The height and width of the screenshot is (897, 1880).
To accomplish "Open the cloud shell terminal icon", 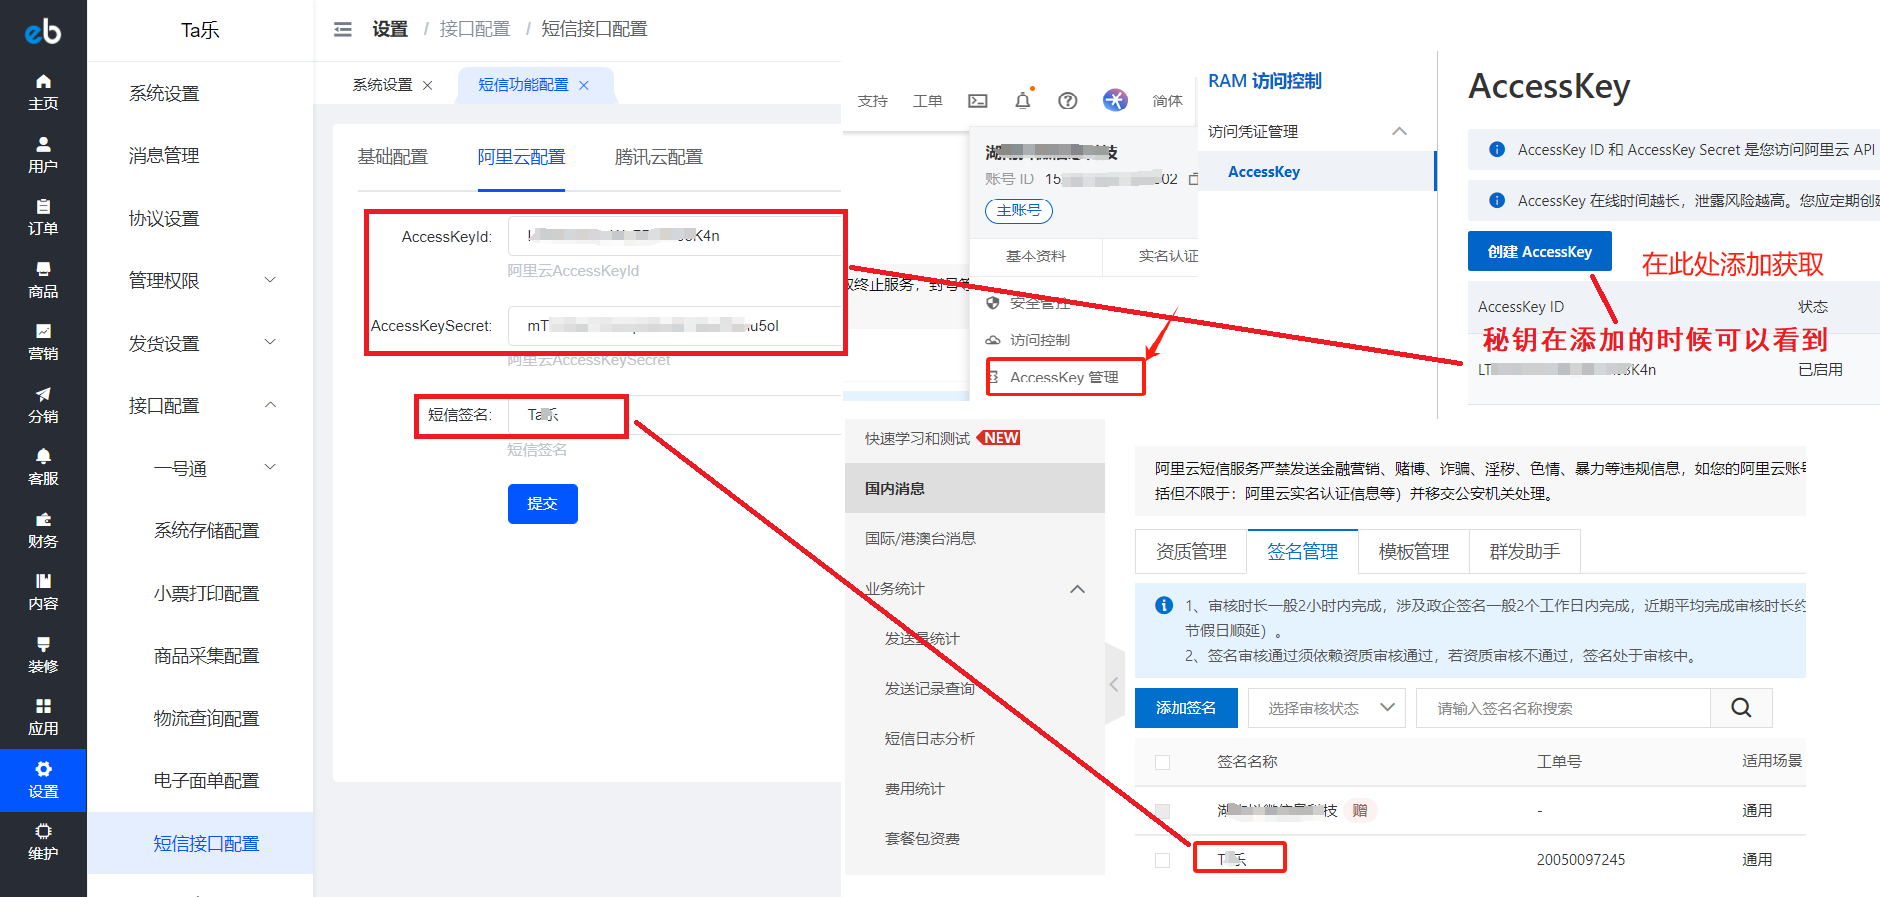I will pyautogui.click(x=977, y=101).
